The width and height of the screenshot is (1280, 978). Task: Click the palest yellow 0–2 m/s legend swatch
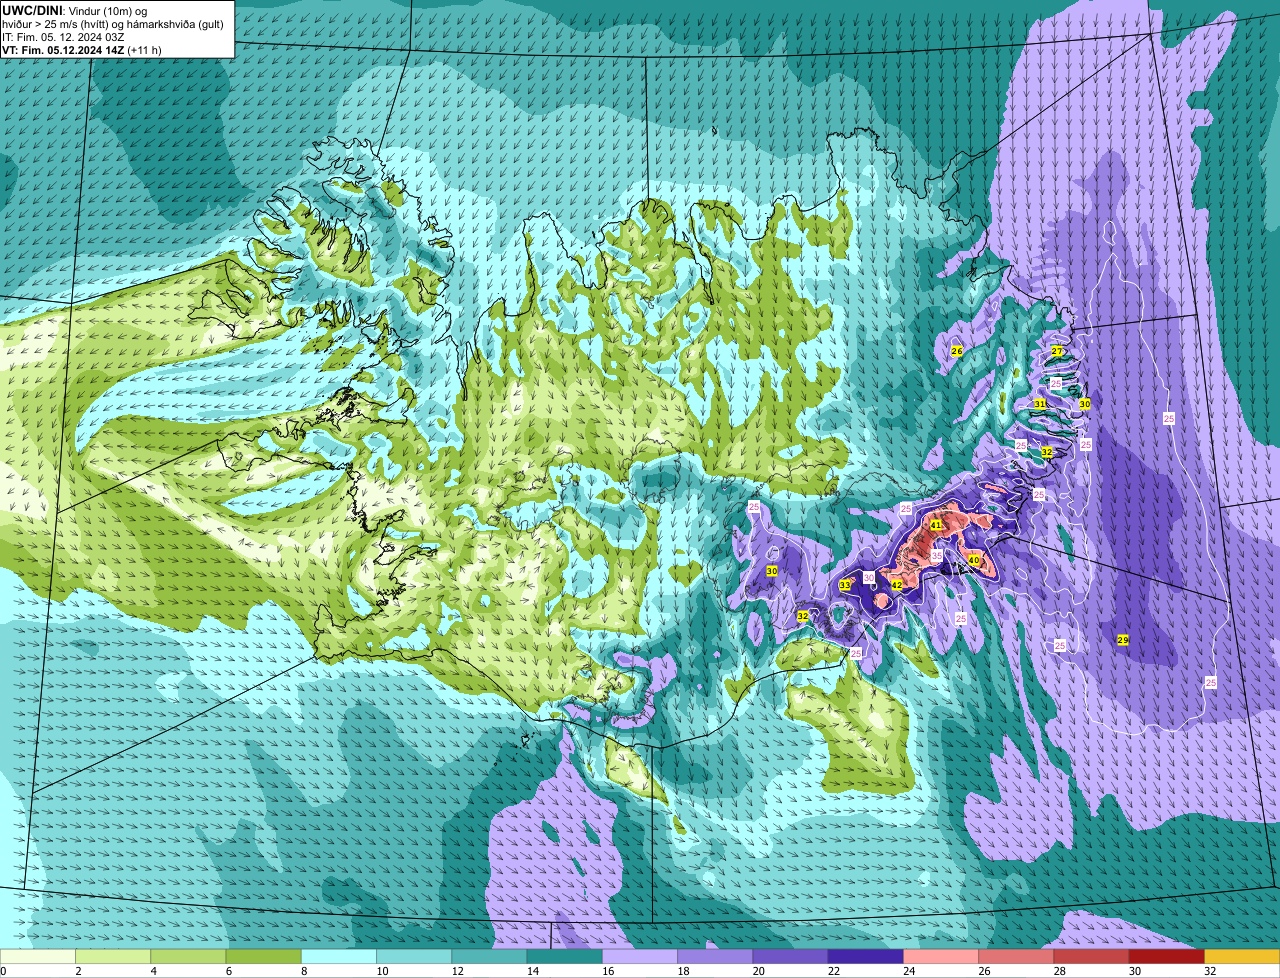coord(38,957)
